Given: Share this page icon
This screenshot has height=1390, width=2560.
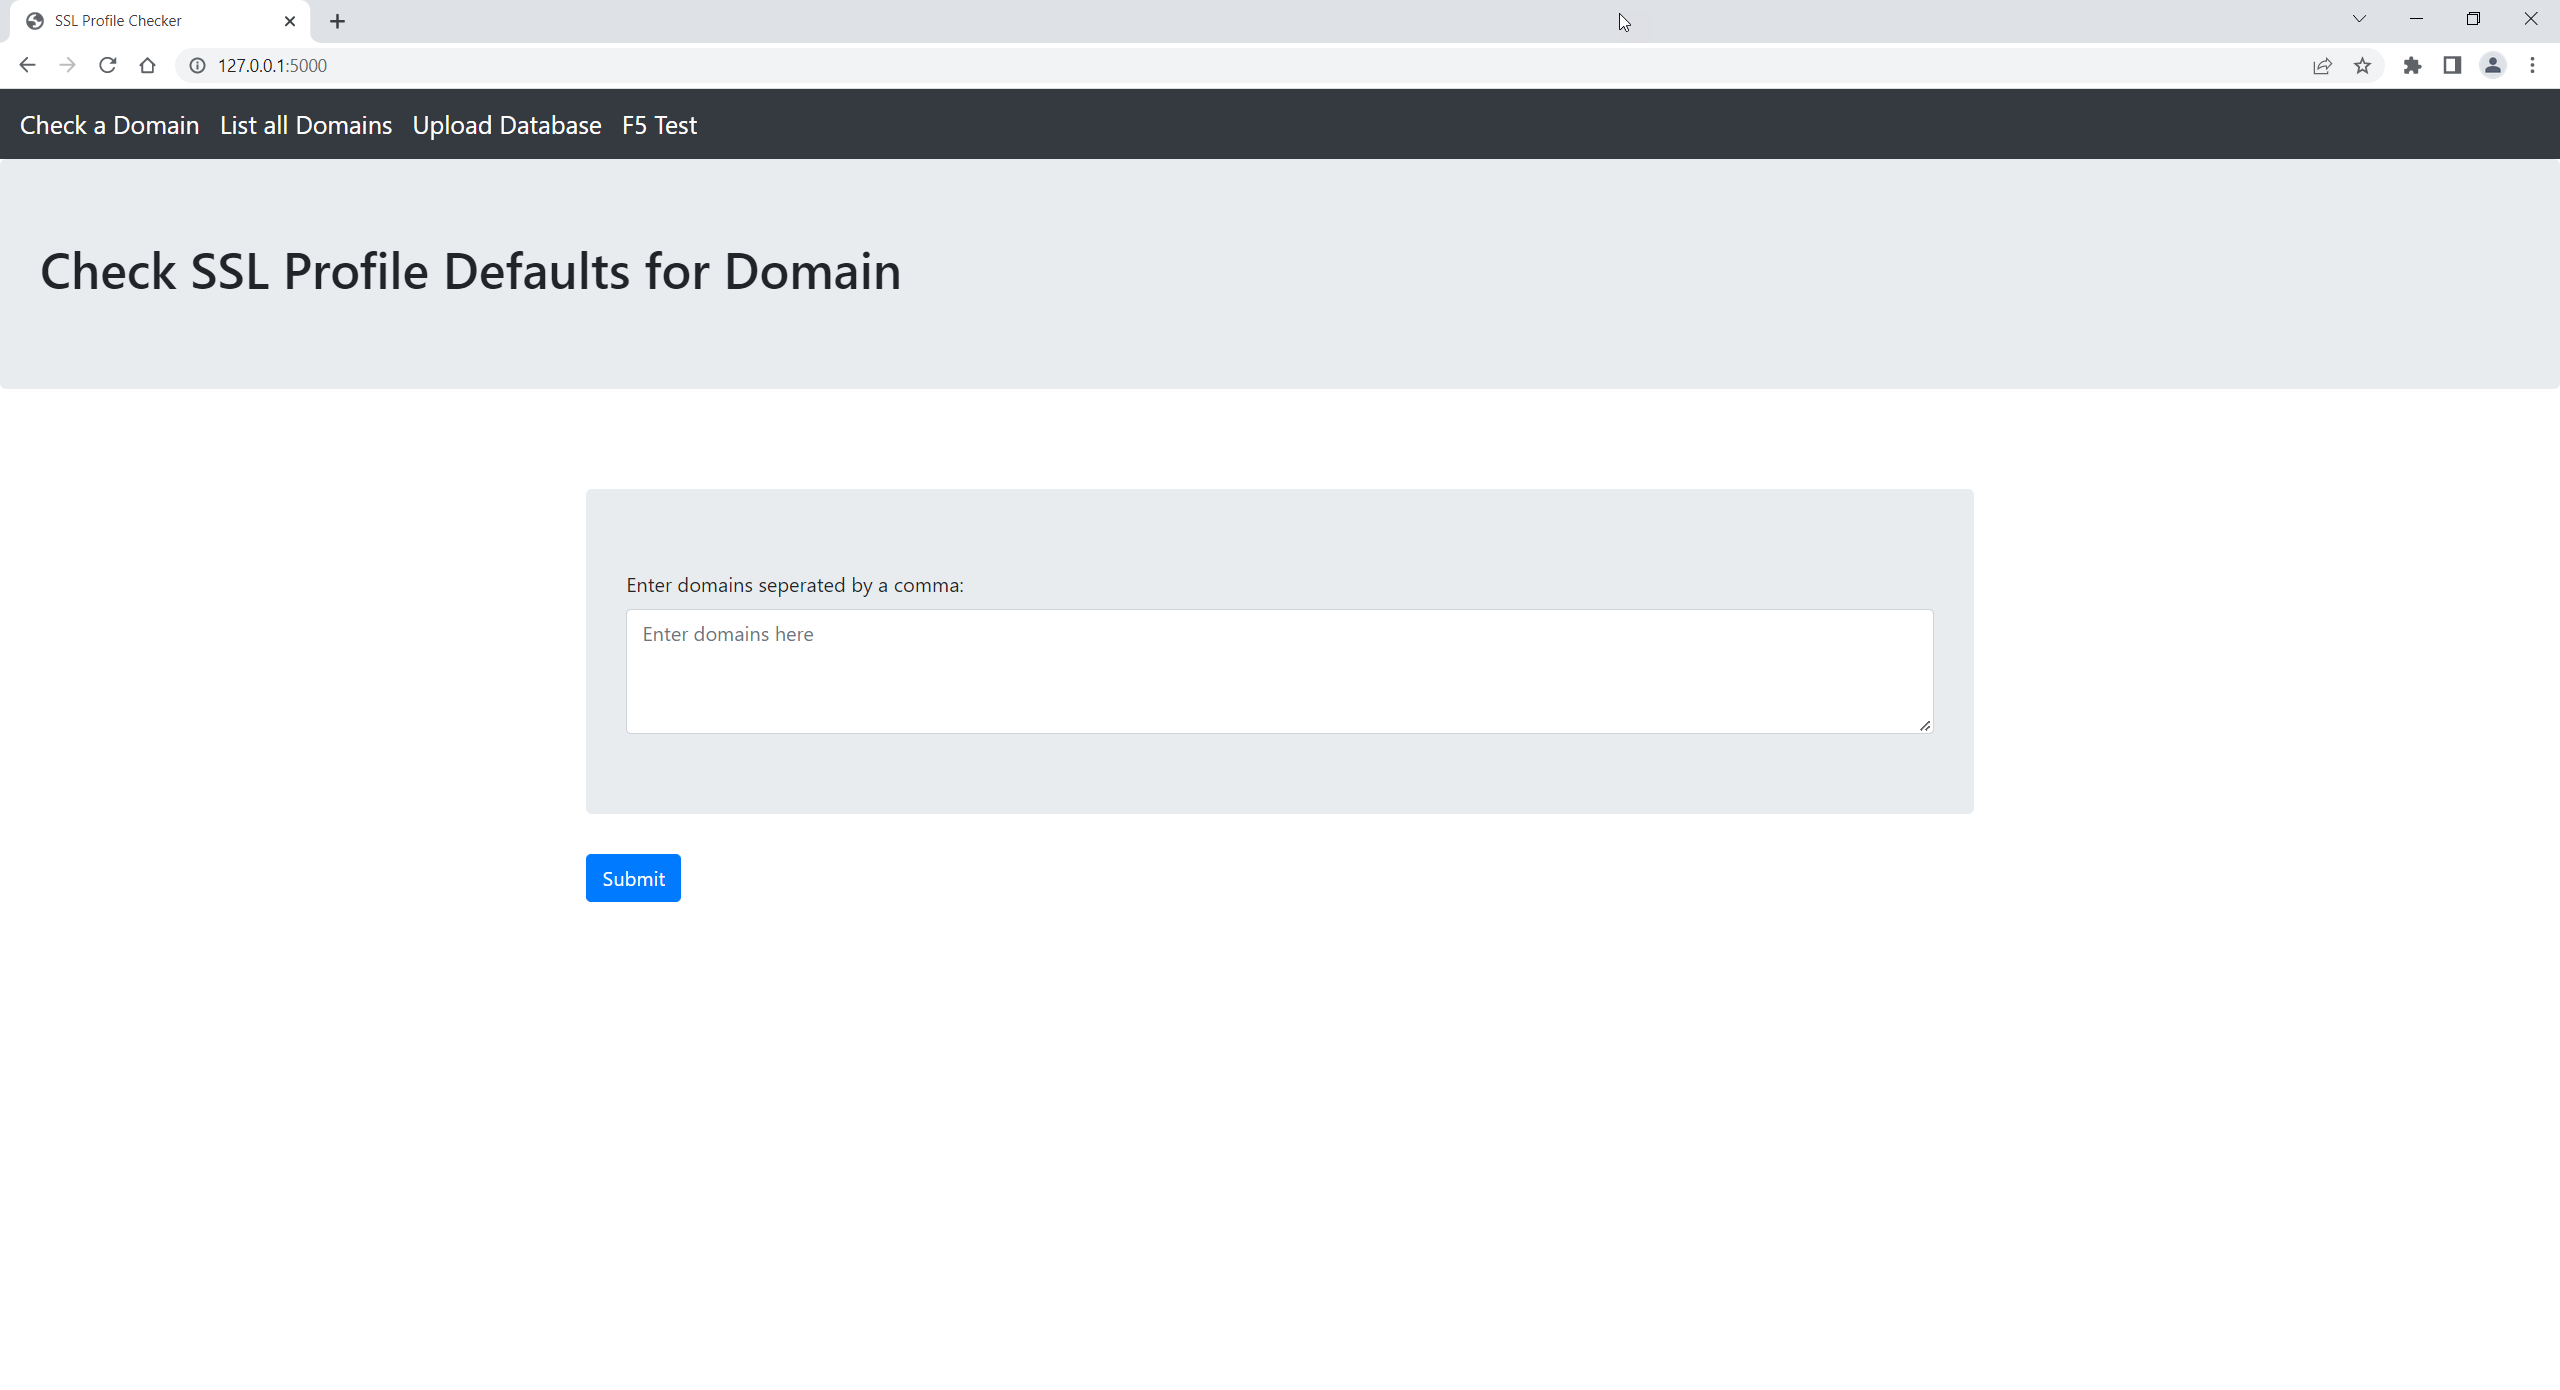Looking at the screenshot, I should (x=2322, y=65).
